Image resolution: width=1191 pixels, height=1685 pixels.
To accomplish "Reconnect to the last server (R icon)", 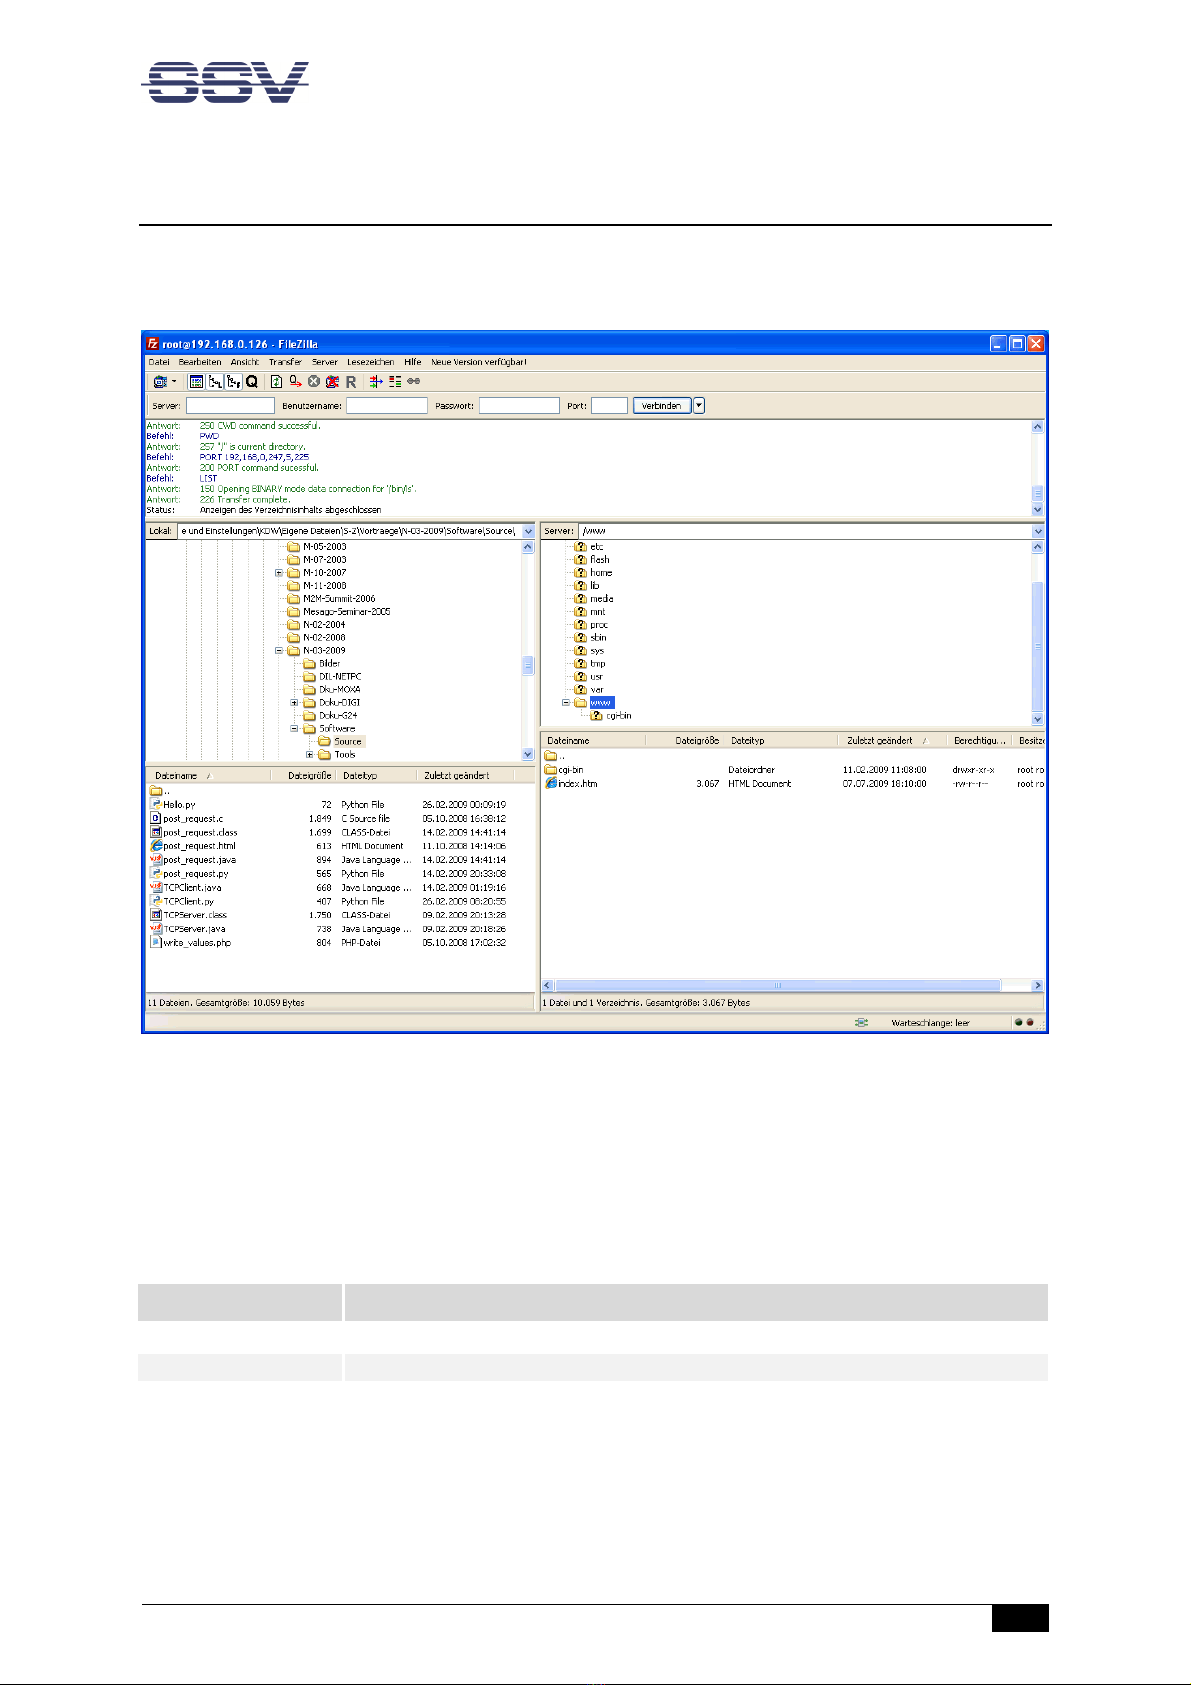I will click(351, 381).
